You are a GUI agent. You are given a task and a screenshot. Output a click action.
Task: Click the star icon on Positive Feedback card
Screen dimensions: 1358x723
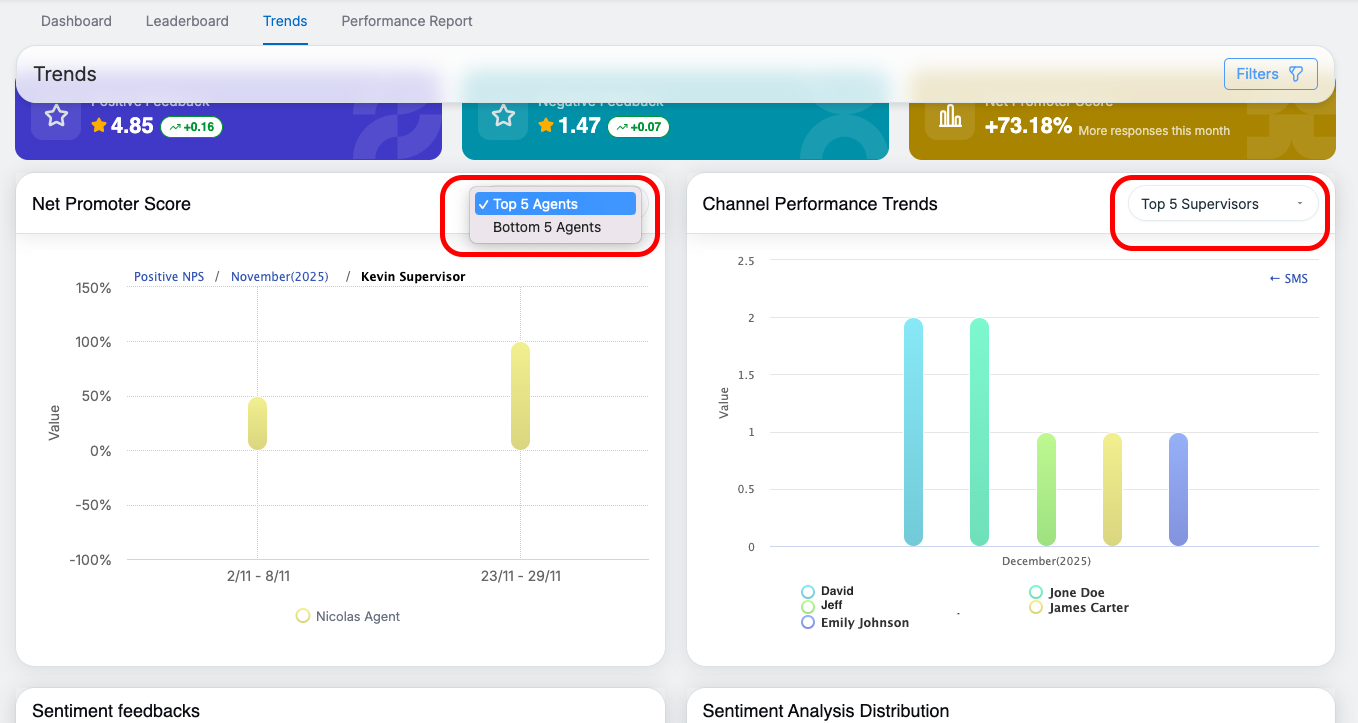tap(56, 116)
